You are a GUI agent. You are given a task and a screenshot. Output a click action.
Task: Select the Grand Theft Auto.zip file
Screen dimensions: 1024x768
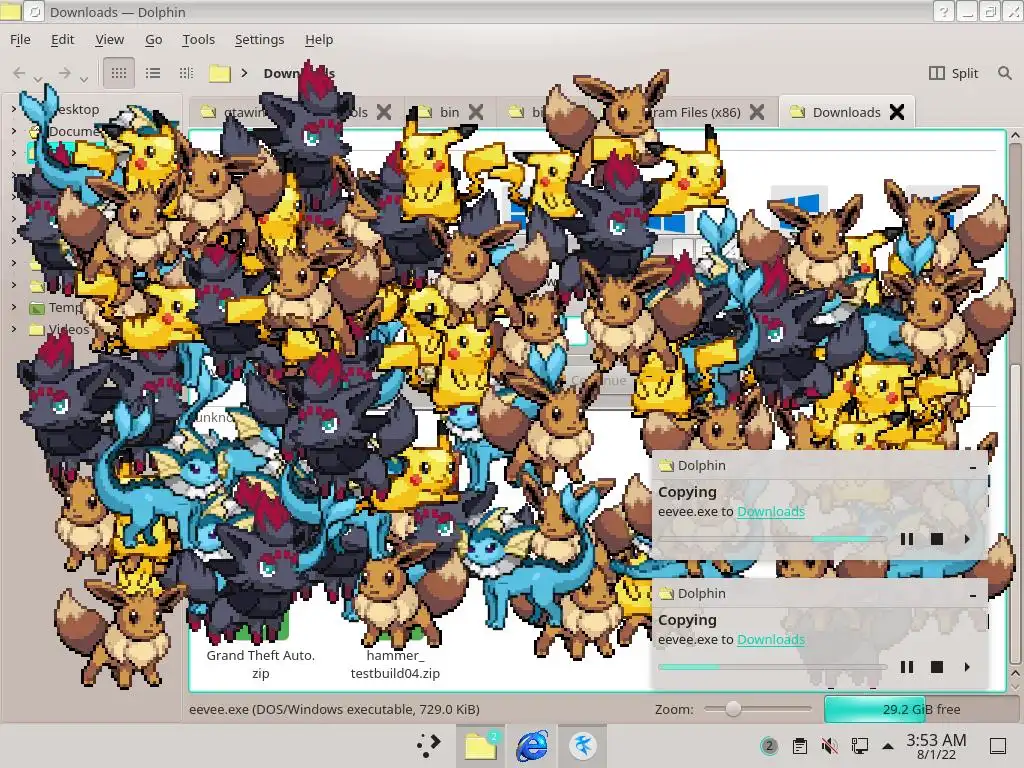coord(261,664)
